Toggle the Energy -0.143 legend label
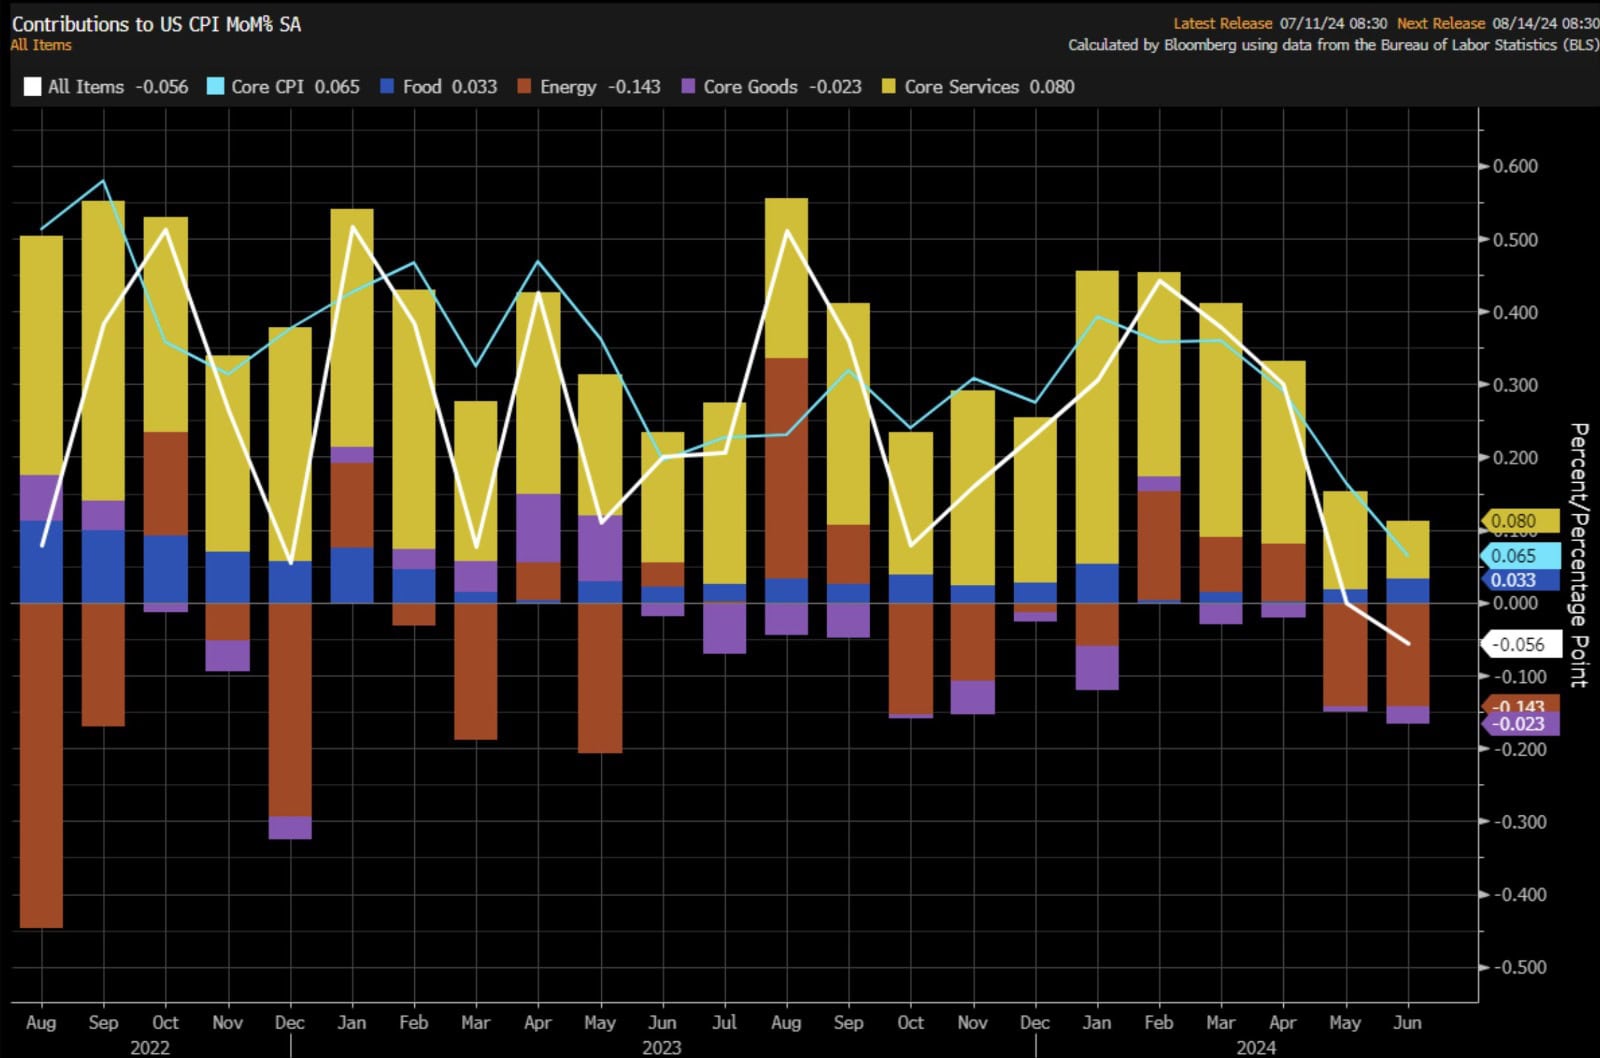This screenshot has height=1058, width=1600. coord(600,87)
